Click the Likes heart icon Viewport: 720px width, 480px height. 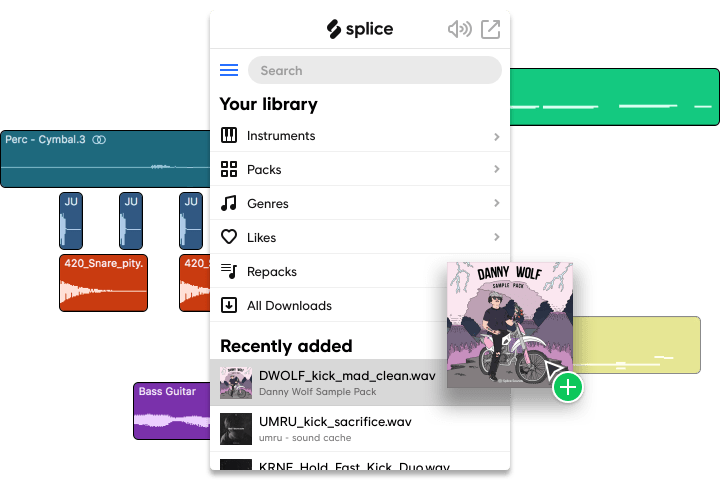pyautogui.click(x=229, y=237)
